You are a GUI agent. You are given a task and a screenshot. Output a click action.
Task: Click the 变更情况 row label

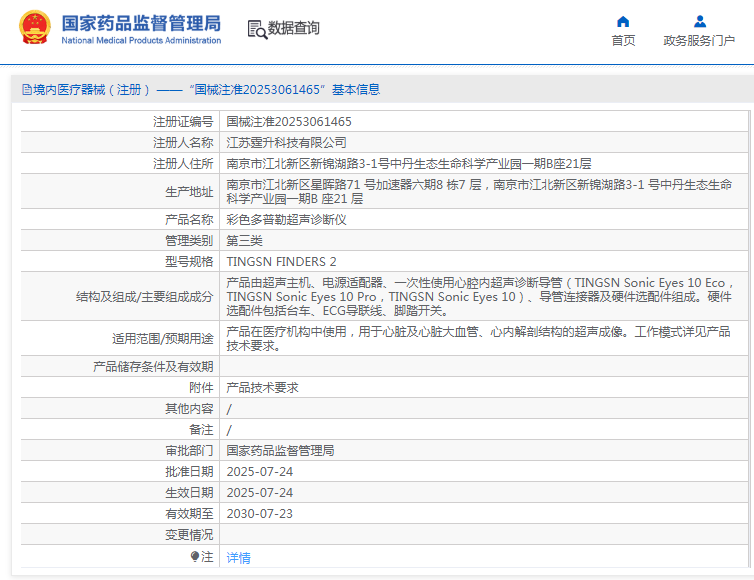tap(189, 535)
